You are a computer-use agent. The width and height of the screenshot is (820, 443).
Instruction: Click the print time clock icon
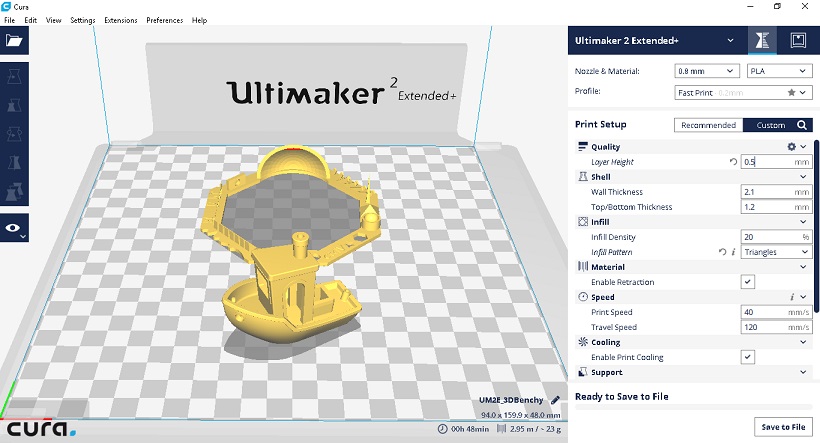tap(442, 429)
